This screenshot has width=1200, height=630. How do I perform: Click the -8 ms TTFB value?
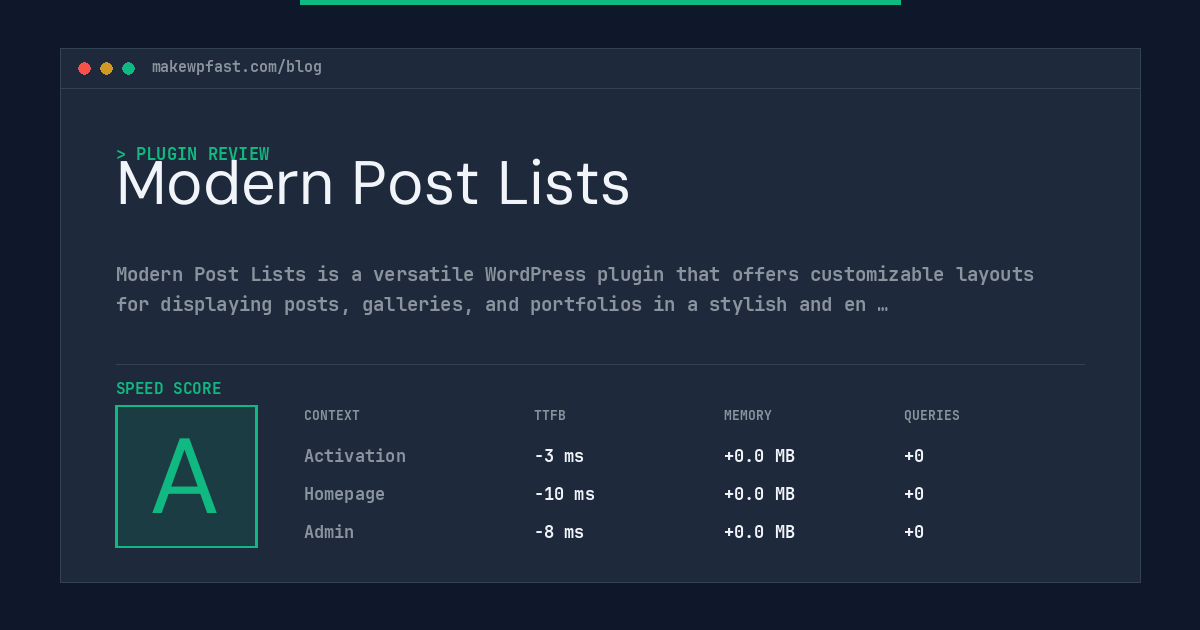(x=559, y=532)
